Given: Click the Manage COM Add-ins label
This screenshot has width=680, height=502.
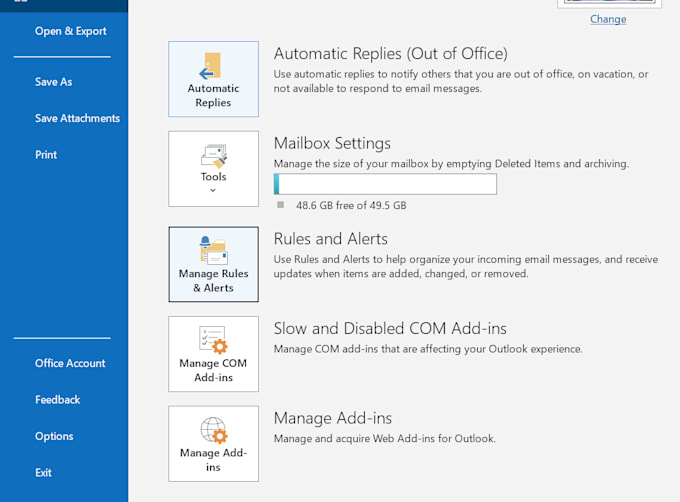Looking at the screenshot, I should click(213, 370).
